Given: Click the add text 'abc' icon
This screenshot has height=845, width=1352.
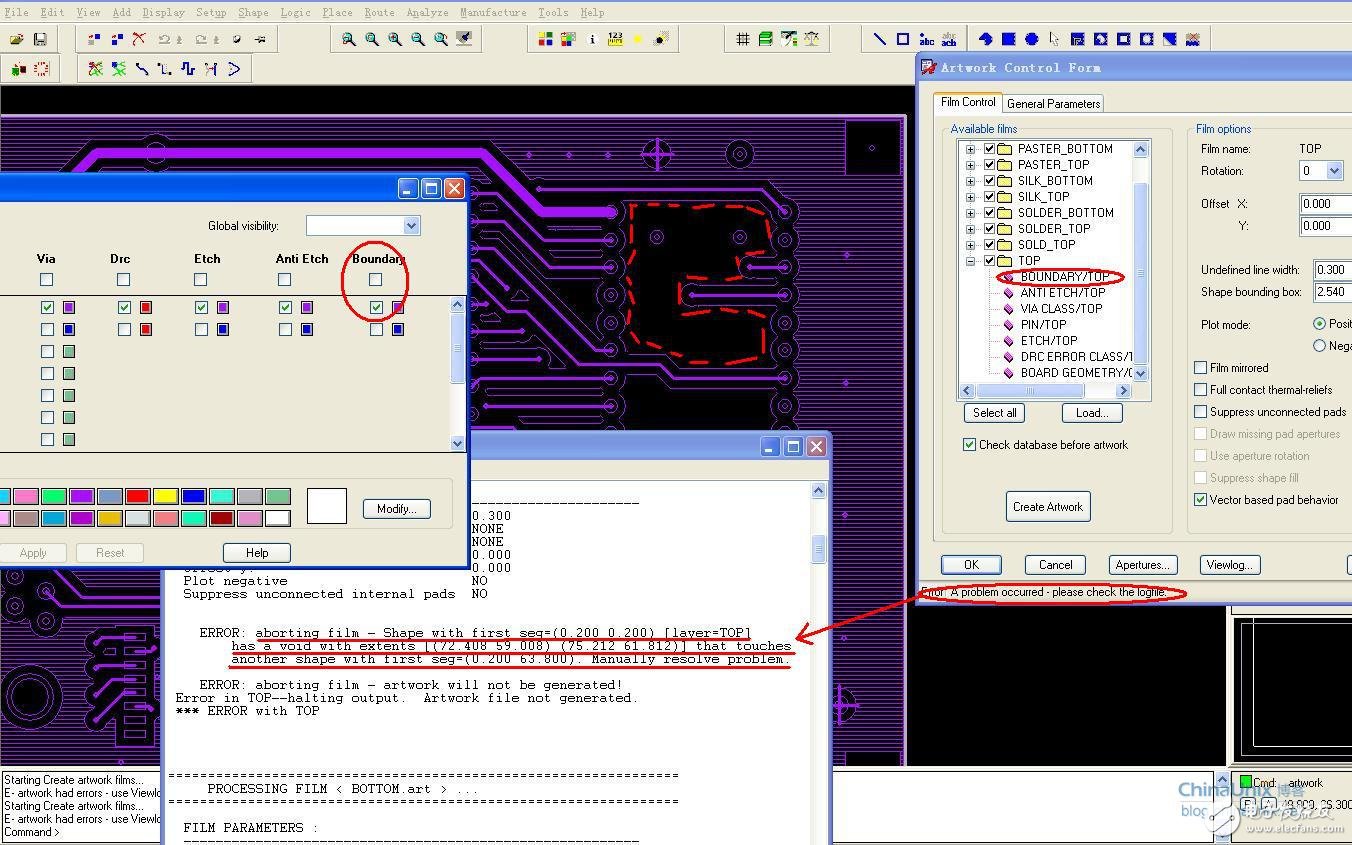Looking at the screenshot, I should [926, 39].
